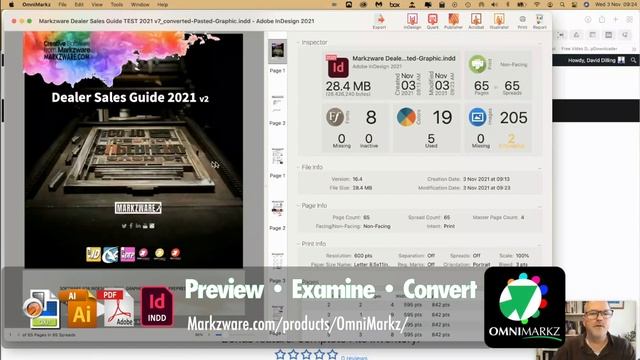Click the Fonts icon in Inspector
The height and width of the screenshot is (360, 640).
(335, 117)
